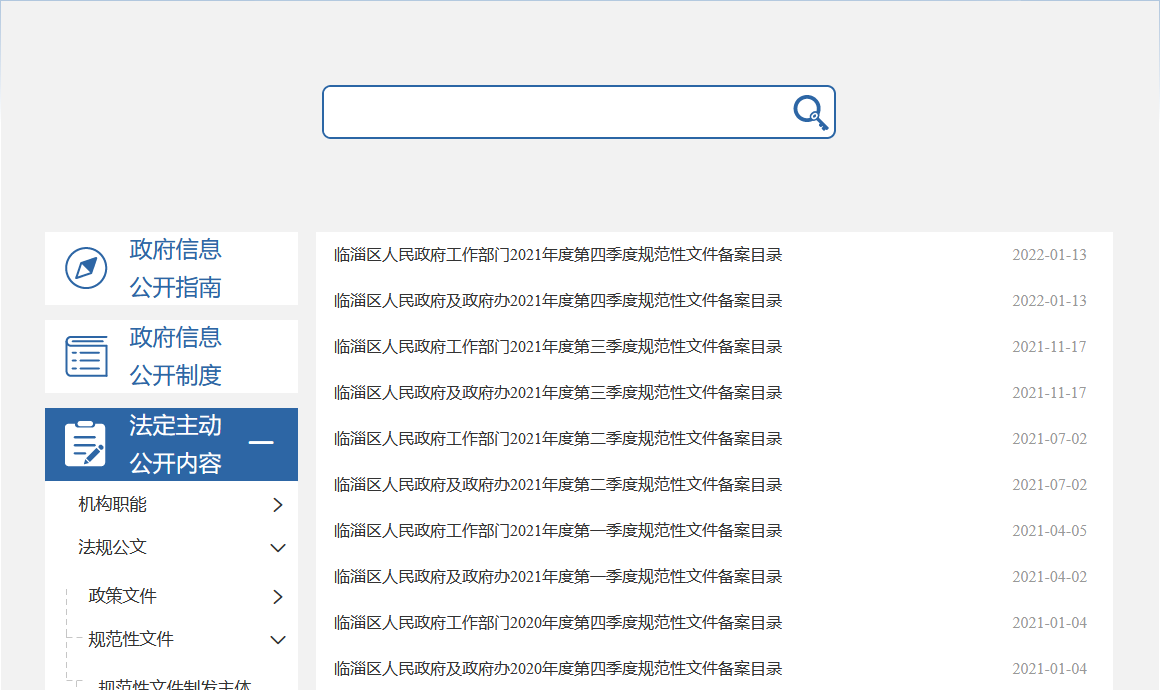Screen dimensions: 1160x690
Task: Click into the search input box
Action: click(555, 112)
